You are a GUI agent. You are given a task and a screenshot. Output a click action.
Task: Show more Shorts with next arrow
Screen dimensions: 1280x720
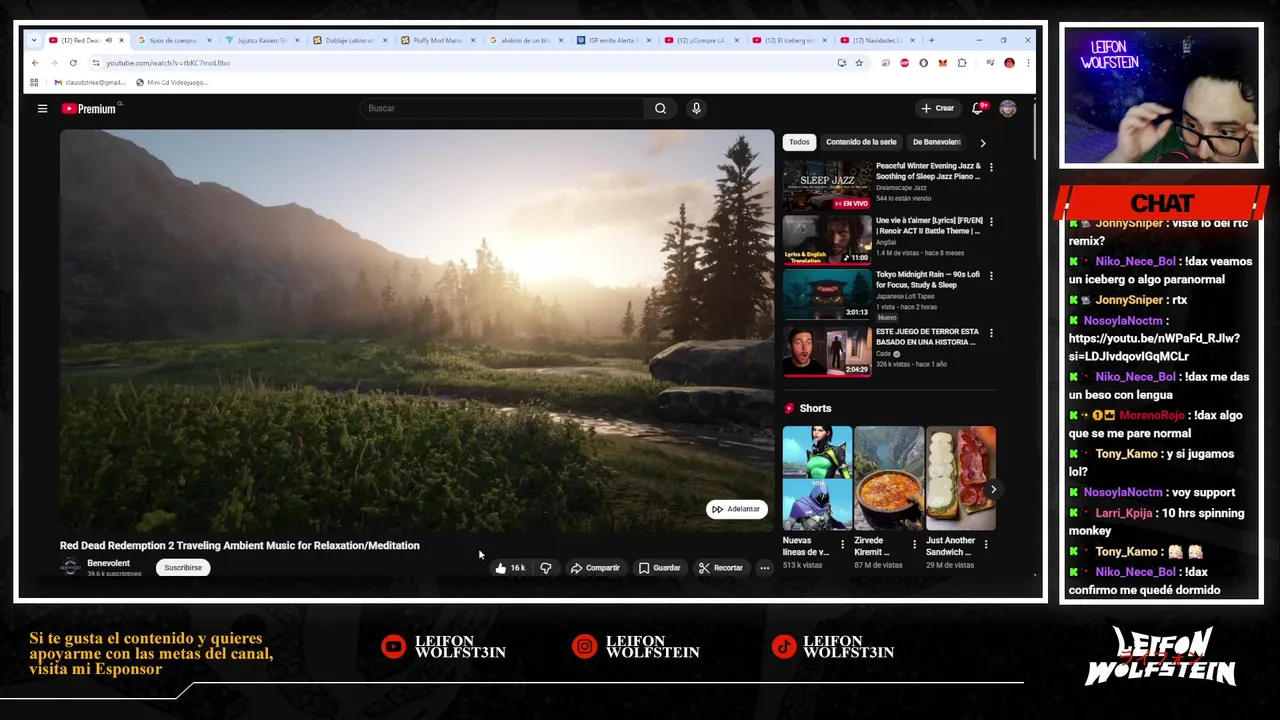[993, 489]
